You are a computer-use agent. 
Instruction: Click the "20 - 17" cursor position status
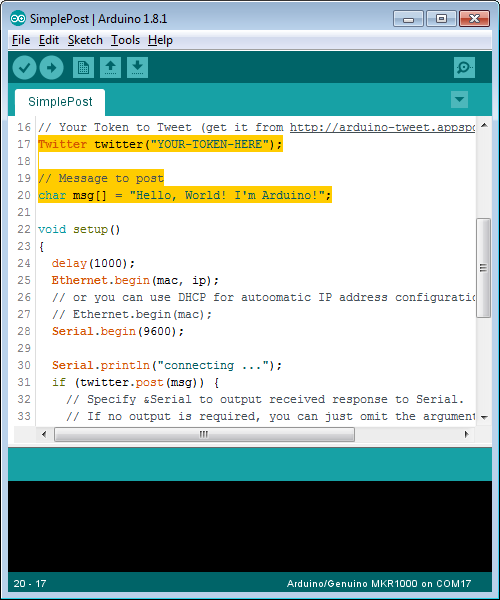tap(30, 584)
